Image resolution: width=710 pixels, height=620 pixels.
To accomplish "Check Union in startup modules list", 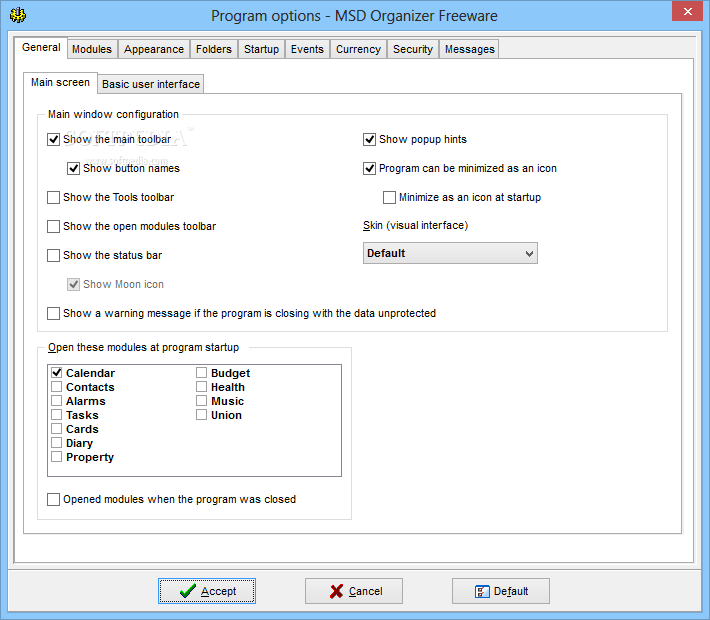I will (201, 415).
